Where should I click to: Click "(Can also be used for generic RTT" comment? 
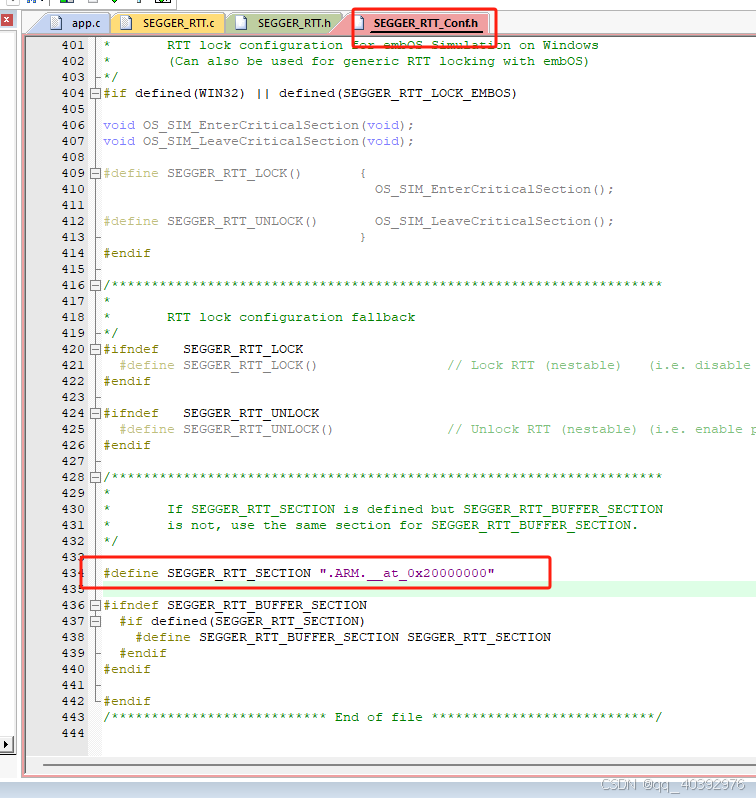point(379,62)
